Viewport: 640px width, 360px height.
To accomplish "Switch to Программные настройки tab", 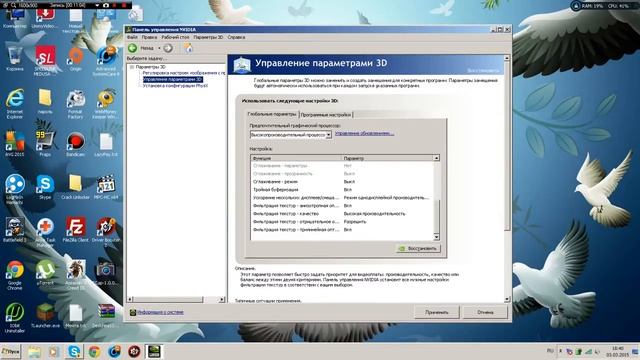I will pos(326,115).
